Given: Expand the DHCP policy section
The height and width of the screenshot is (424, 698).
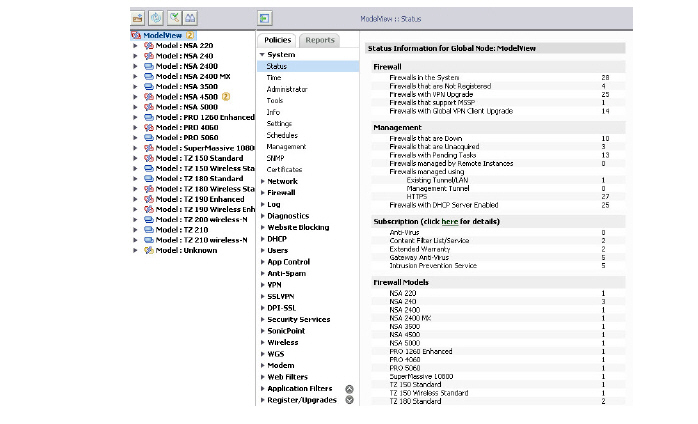Looking at the screenshot, I should coord(263,239).
